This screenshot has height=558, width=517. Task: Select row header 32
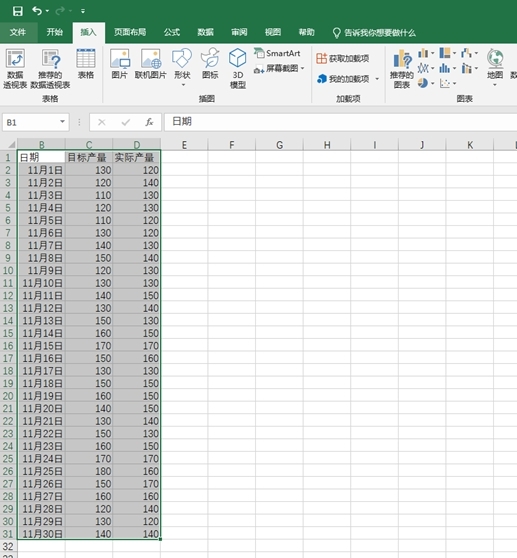(9, 547)
